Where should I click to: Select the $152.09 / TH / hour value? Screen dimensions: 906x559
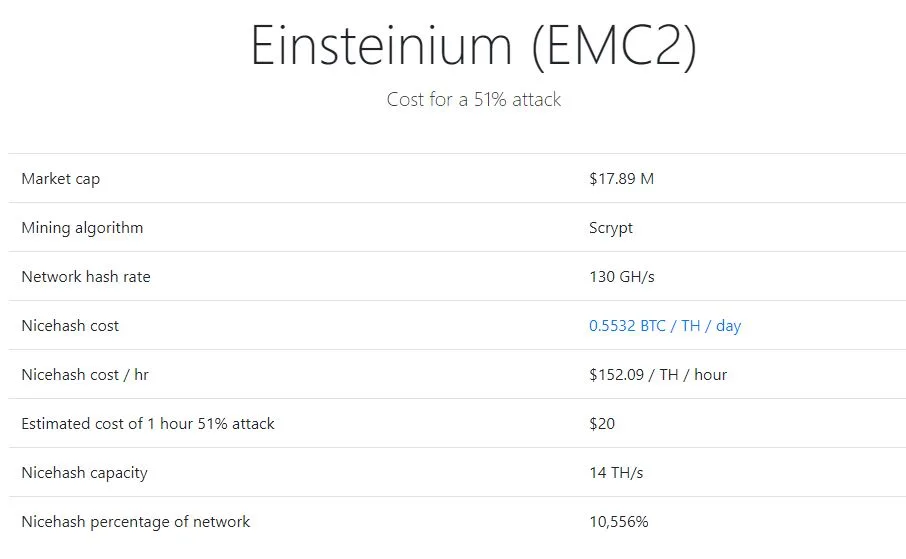[x=658, y=375]
